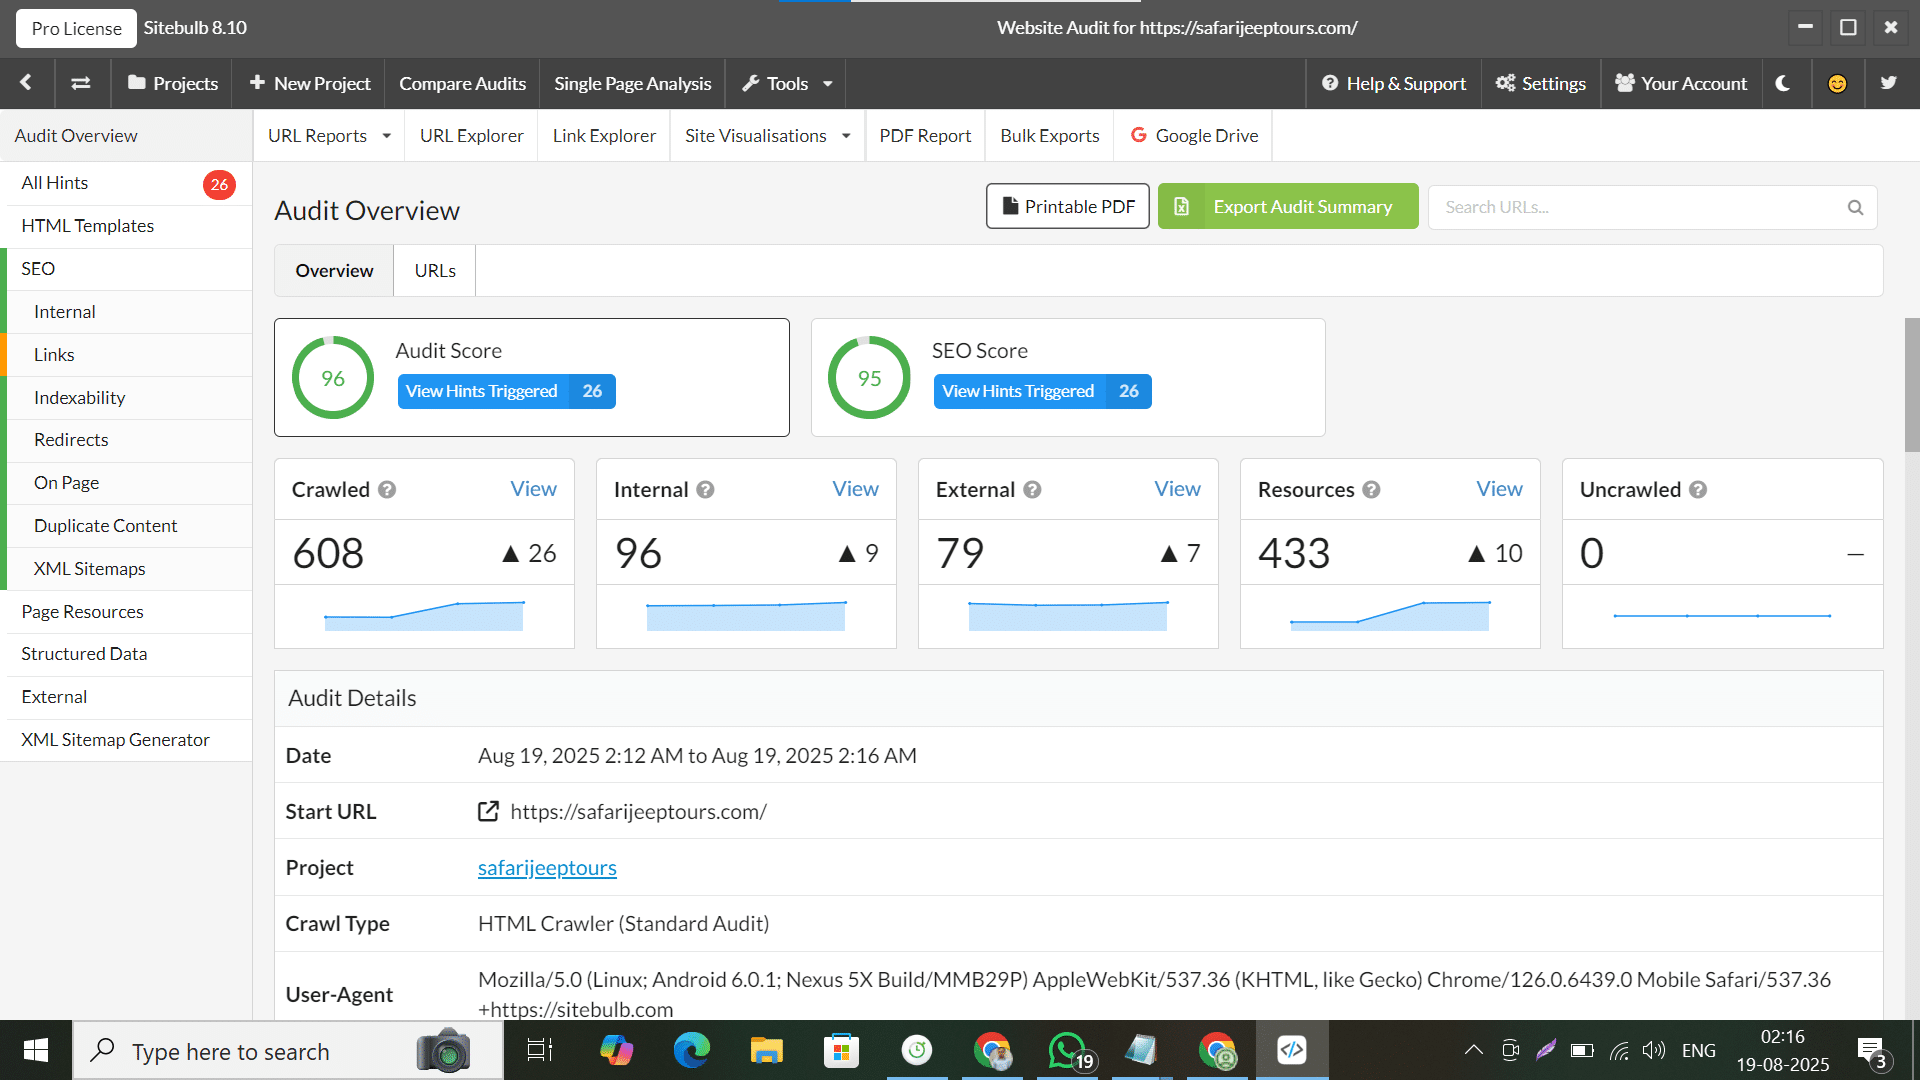Open the Tools dropdown menu

[787, 83]
